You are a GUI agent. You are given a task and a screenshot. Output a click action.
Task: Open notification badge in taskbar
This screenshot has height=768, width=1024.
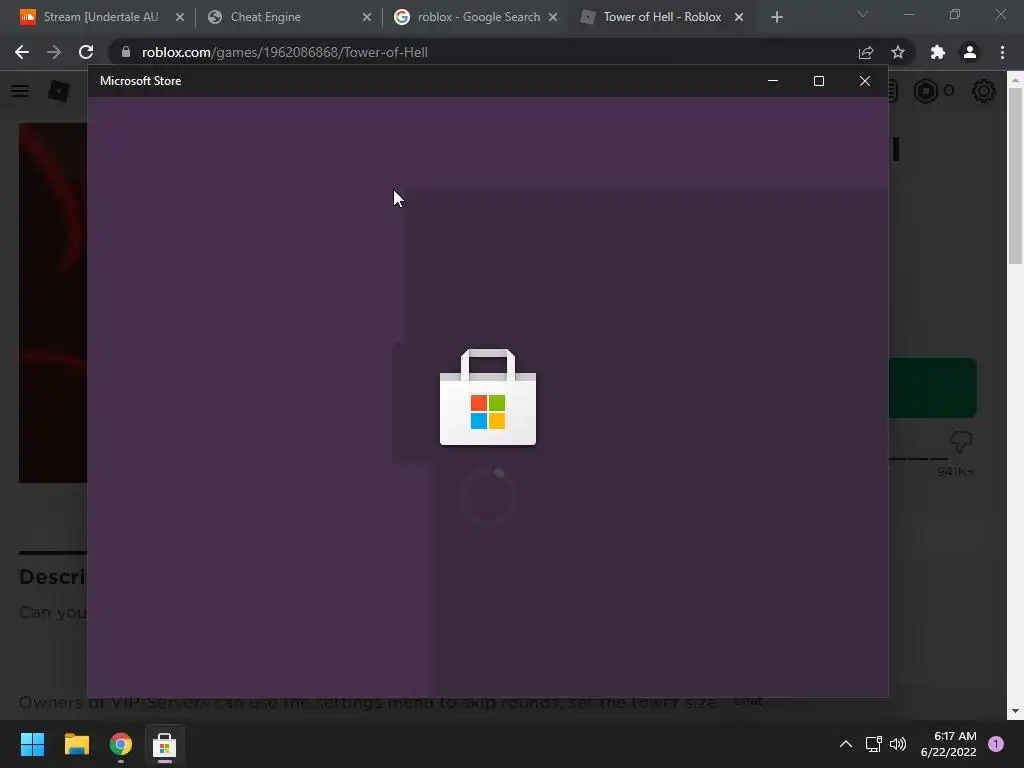coord(996,743)
